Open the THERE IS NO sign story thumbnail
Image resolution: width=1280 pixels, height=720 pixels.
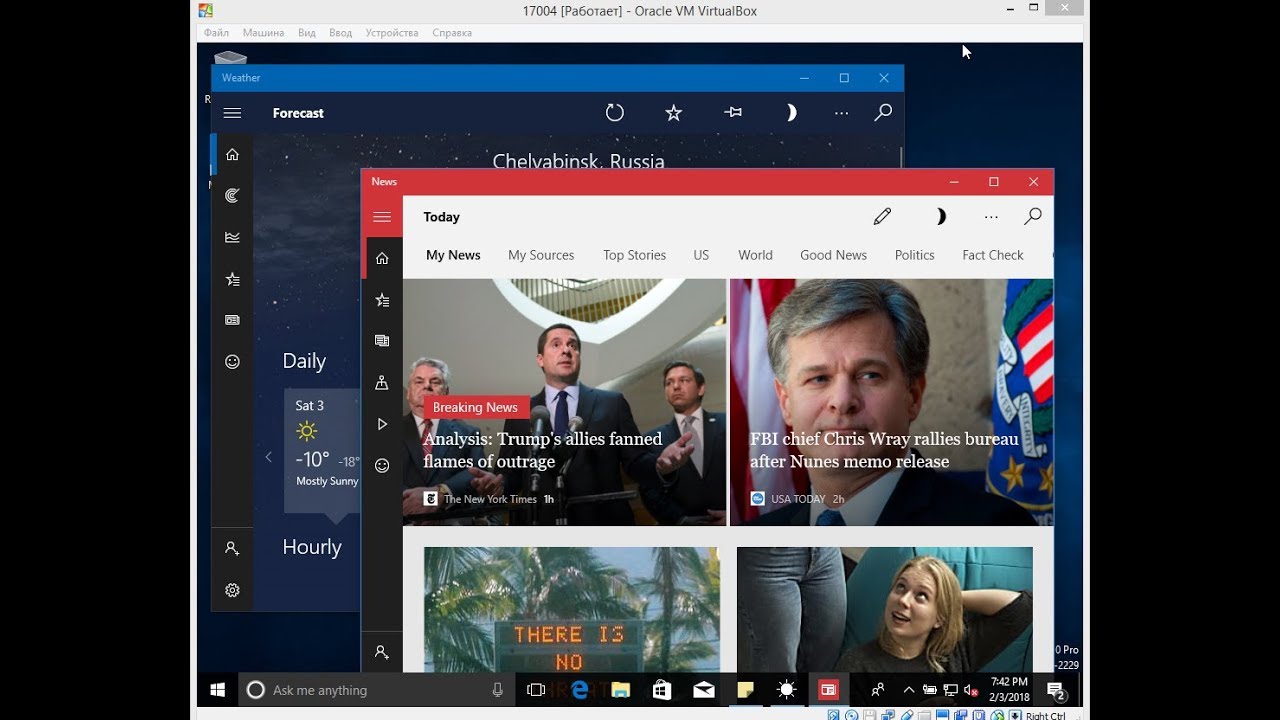(571, 609)
